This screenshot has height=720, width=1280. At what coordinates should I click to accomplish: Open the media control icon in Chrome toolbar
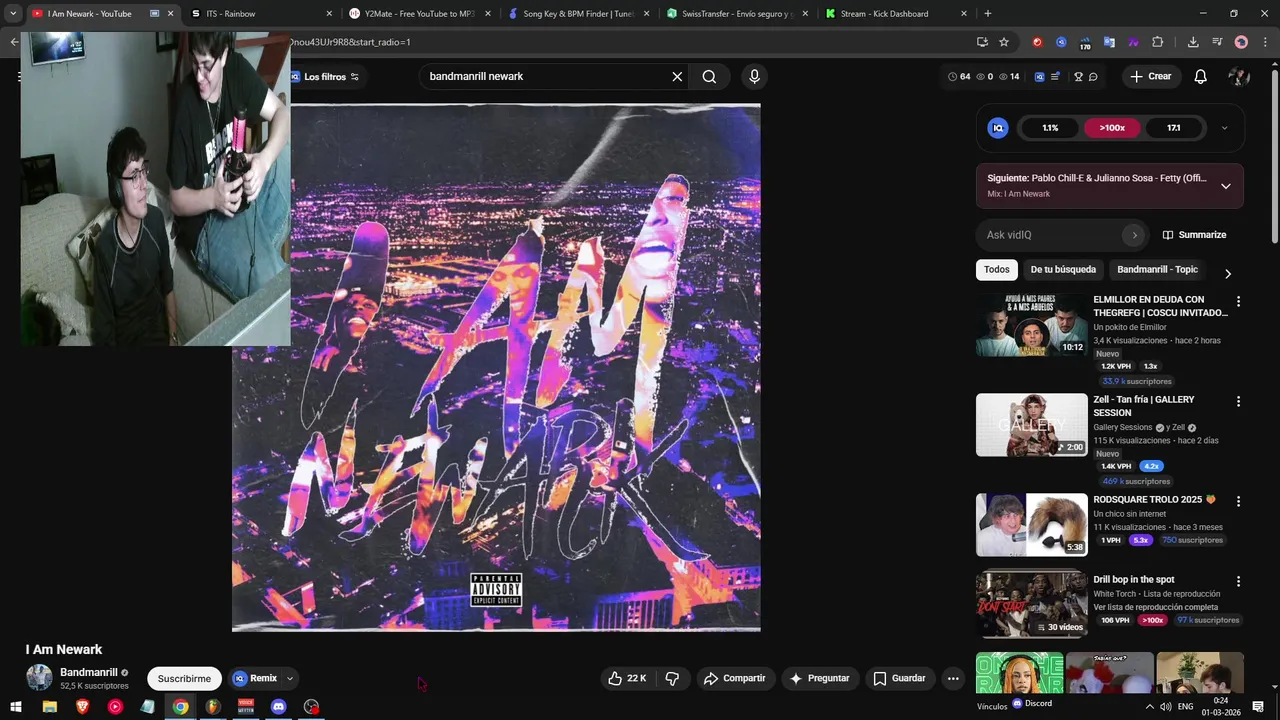(x=1217, y=42)
